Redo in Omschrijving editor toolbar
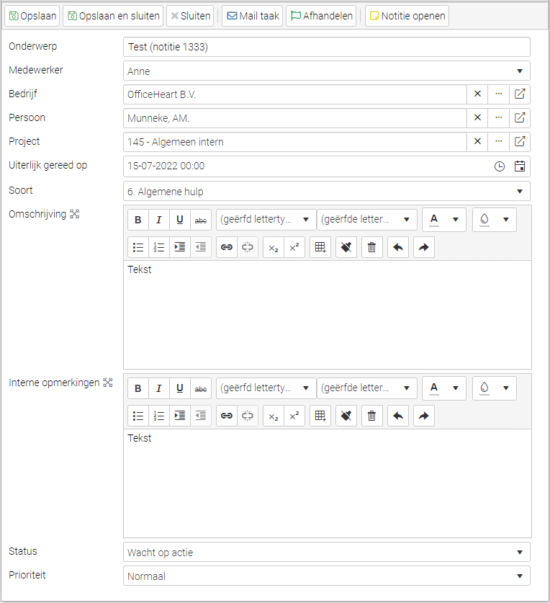The height and width of the screenshot is (603, 550). (x=424, y=247)
